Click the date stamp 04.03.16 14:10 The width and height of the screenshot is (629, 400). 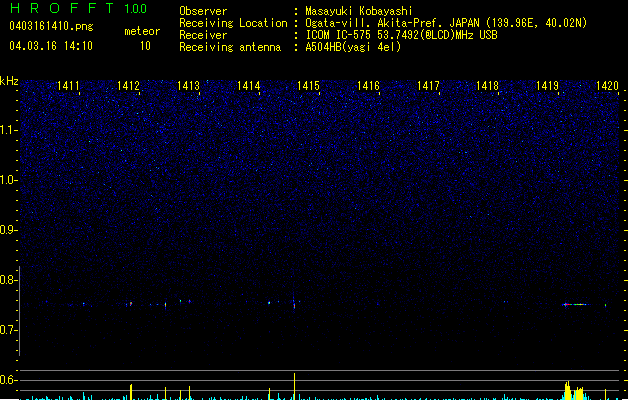pos(51,46)
